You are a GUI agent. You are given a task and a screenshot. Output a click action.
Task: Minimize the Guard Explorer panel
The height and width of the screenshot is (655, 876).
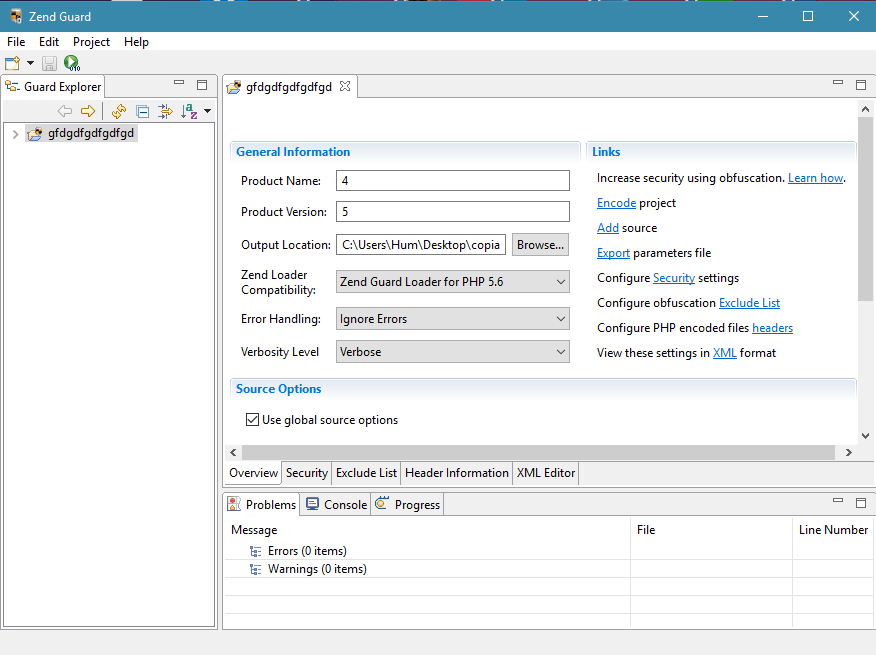tap(179, 83)
